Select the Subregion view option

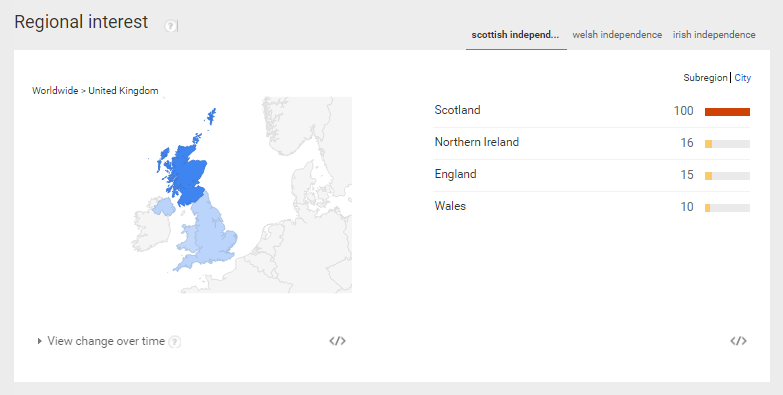705,77
